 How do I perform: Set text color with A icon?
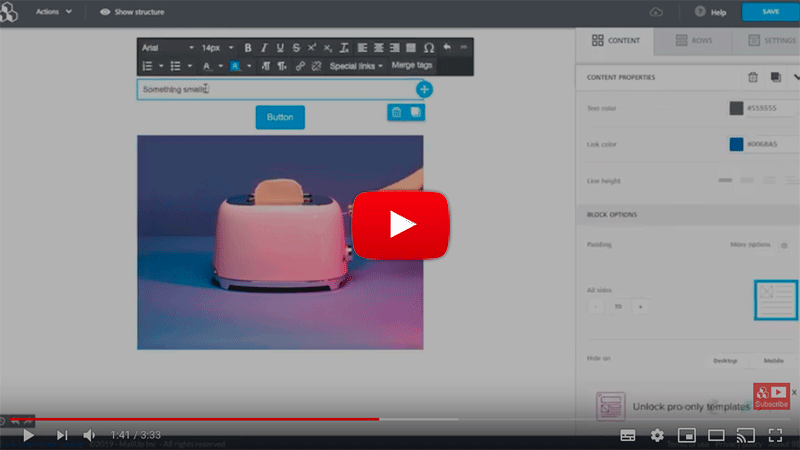tap(207, 66)
